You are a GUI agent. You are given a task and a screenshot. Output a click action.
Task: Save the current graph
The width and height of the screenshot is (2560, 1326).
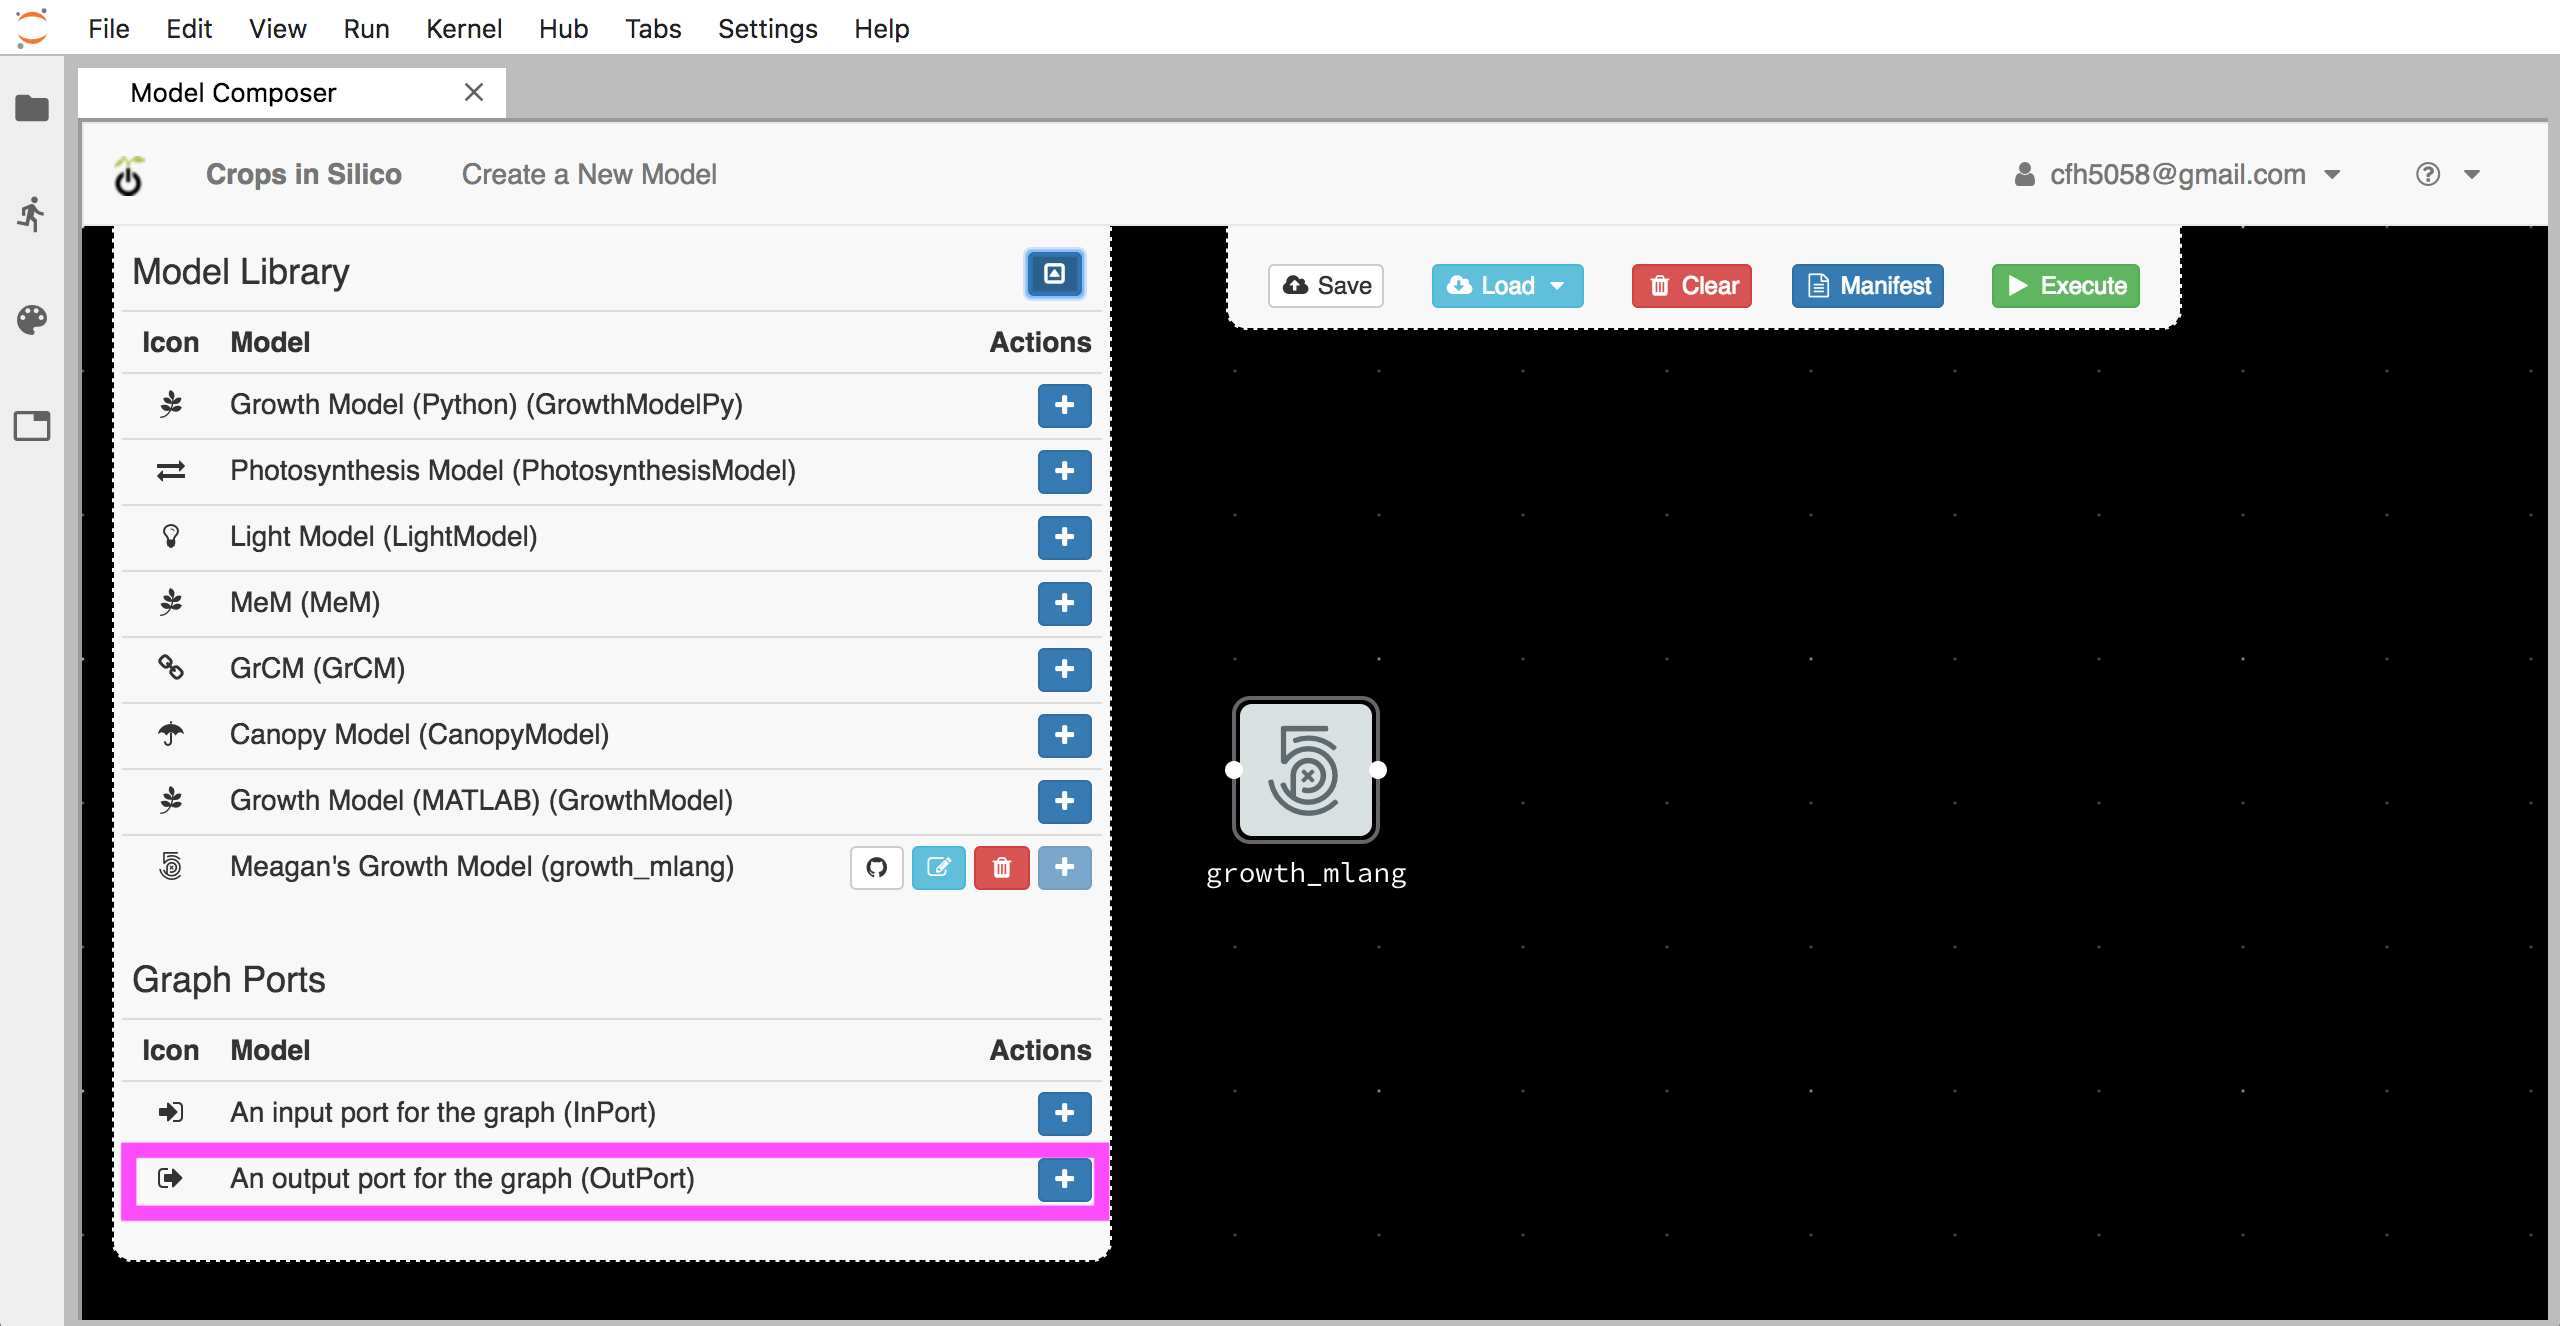(x=1326, y=286)
